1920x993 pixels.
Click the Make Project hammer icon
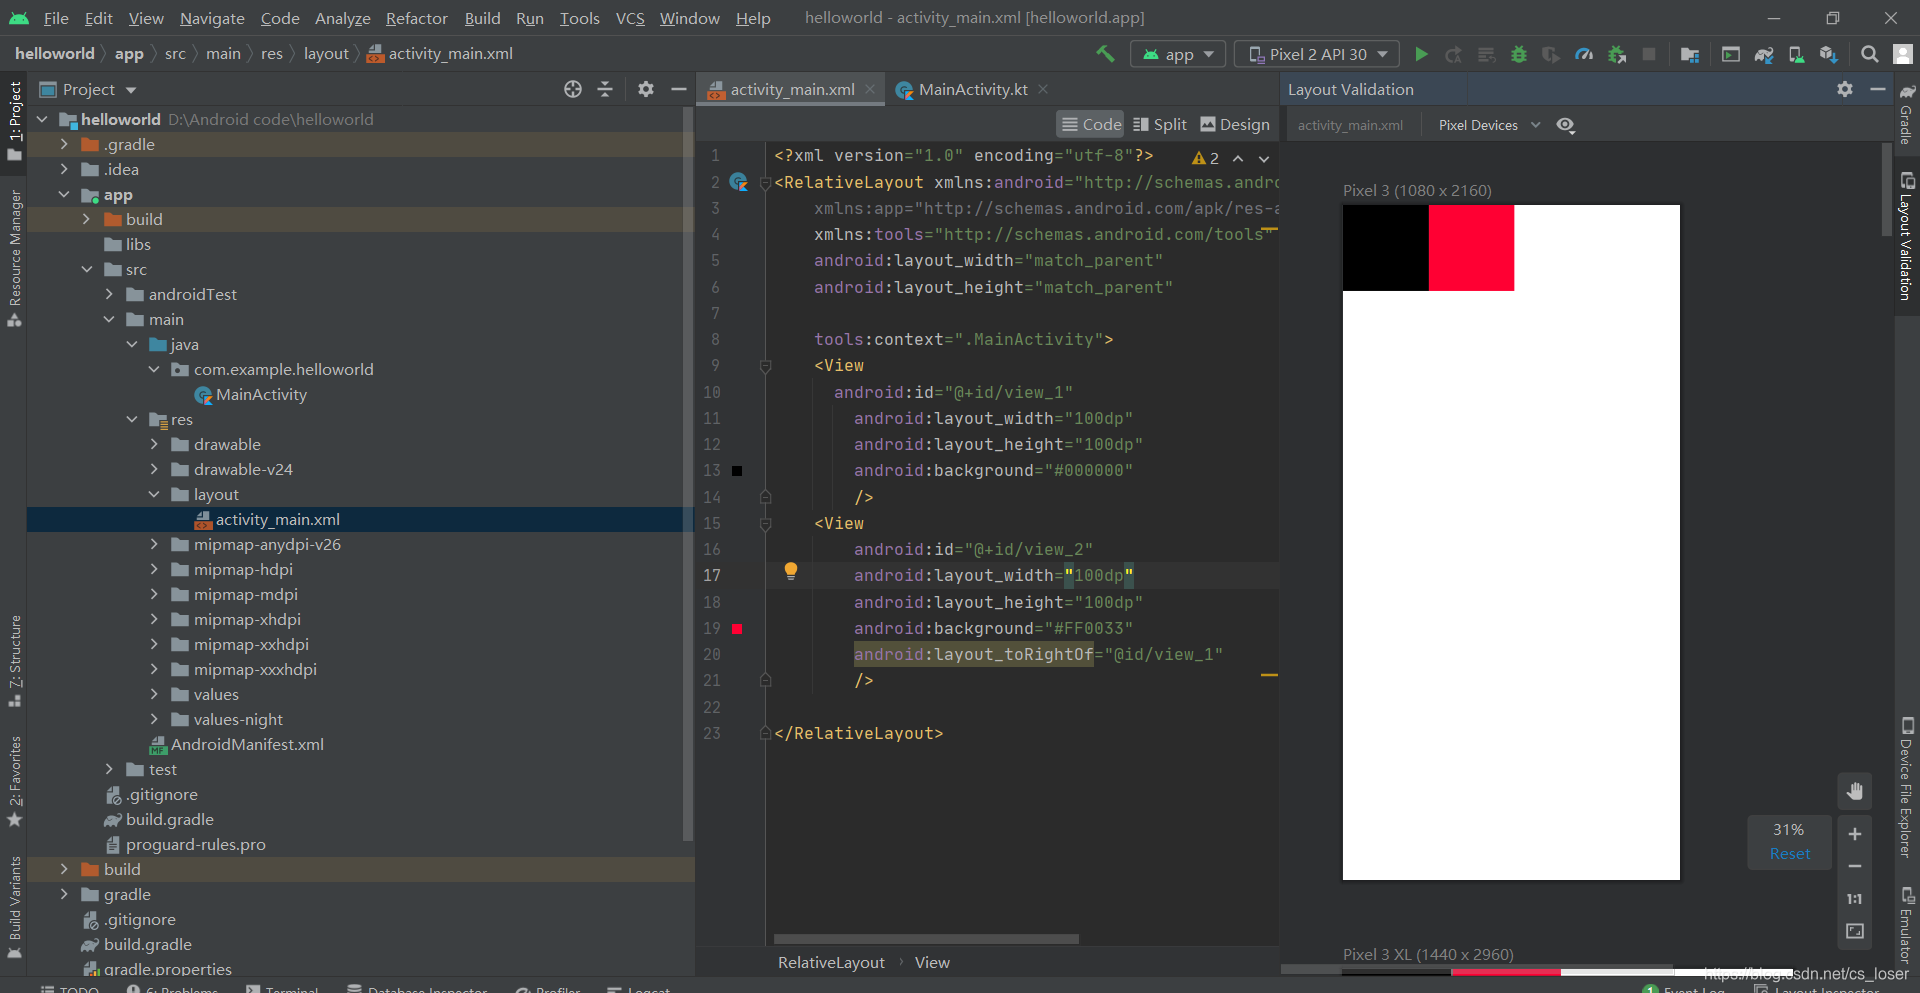click(x=1105, y=54)
